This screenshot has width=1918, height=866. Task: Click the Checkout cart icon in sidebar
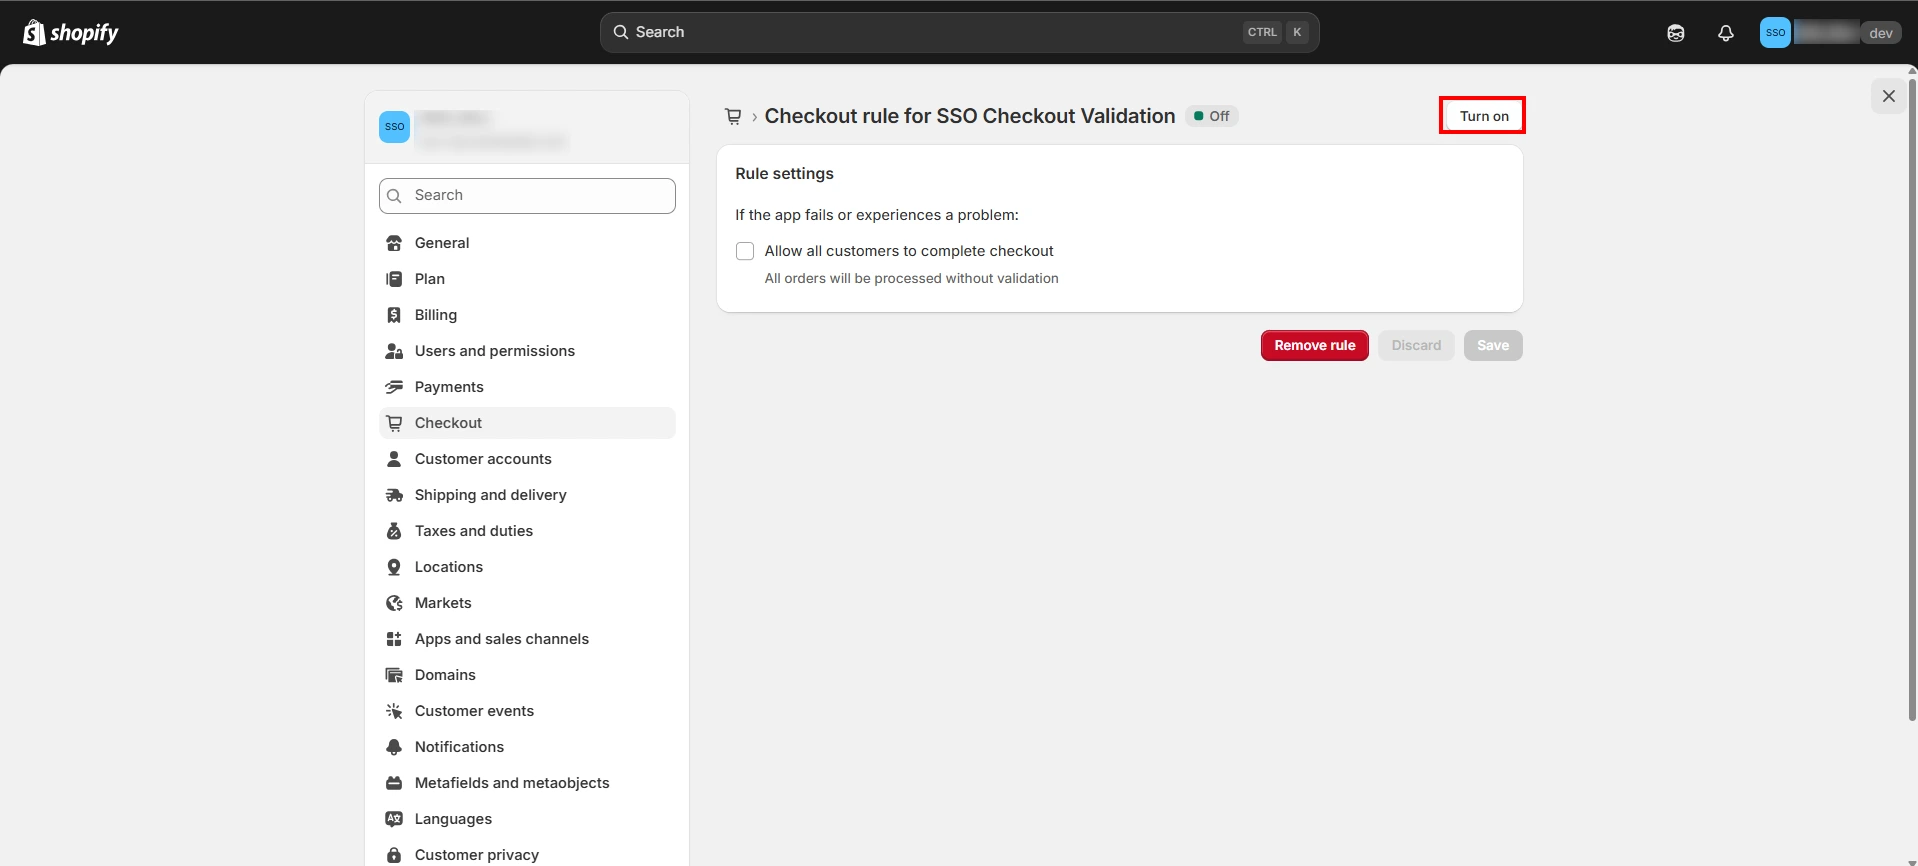coord(394,423)
